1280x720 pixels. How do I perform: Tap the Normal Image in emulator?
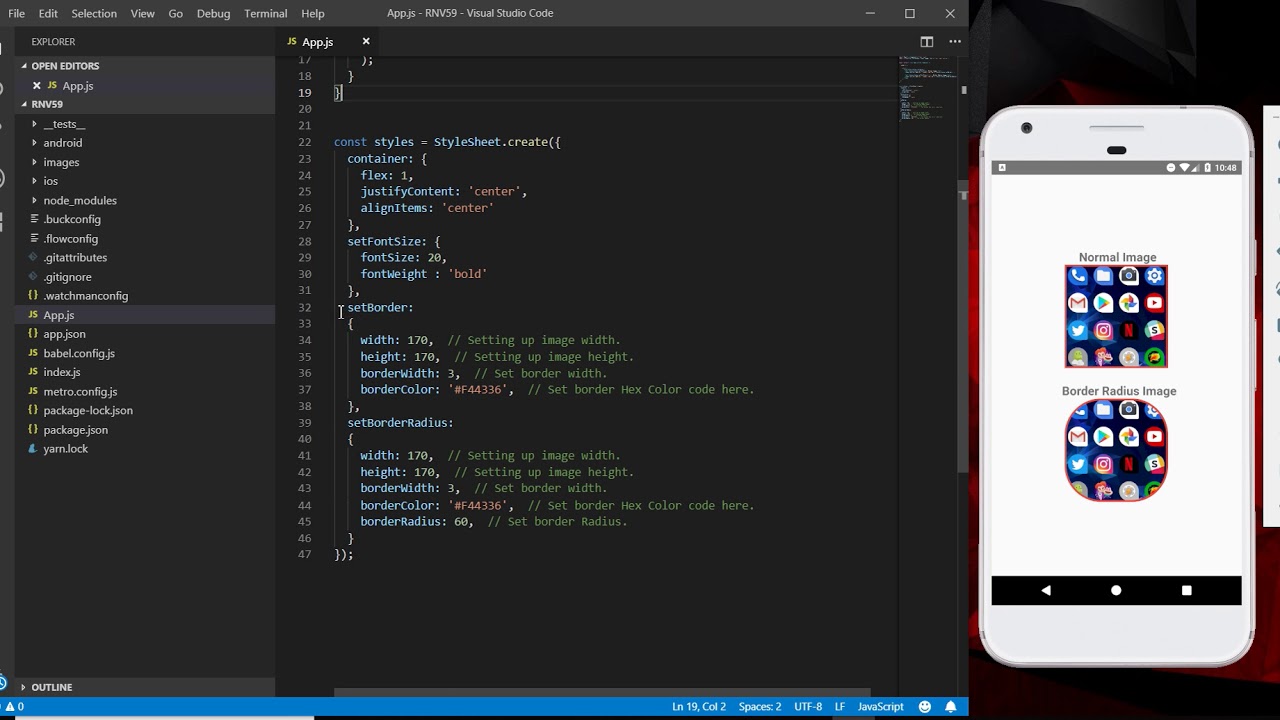pos(1116,316)
